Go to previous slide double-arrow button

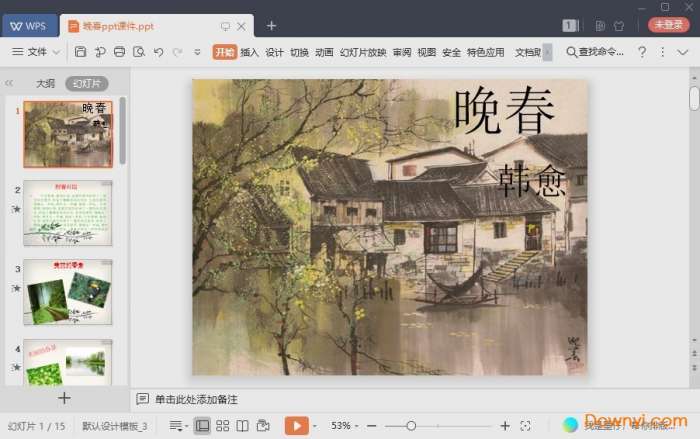click(x=694, y=353)
